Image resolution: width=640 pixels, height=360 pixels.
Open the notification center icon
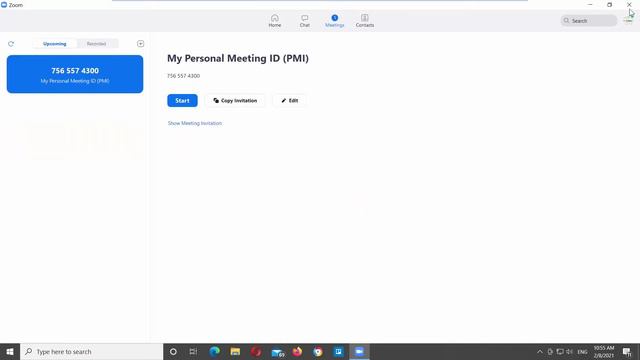click(627, 352)
